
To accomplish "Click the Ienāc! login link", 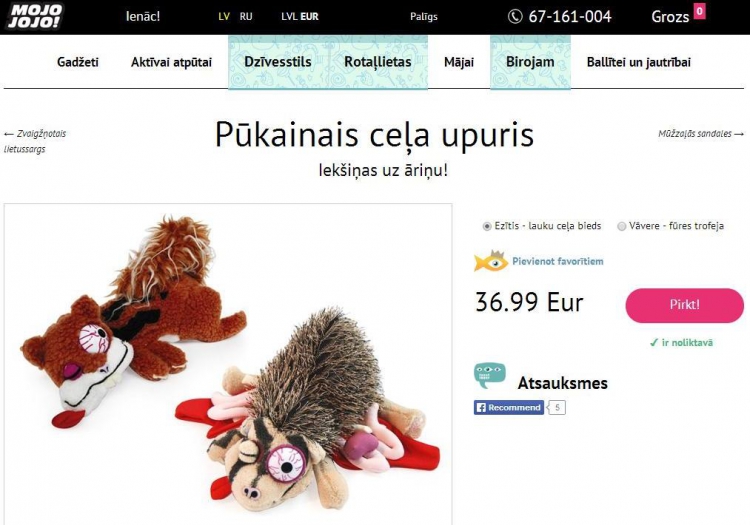I will coord(143,16).
